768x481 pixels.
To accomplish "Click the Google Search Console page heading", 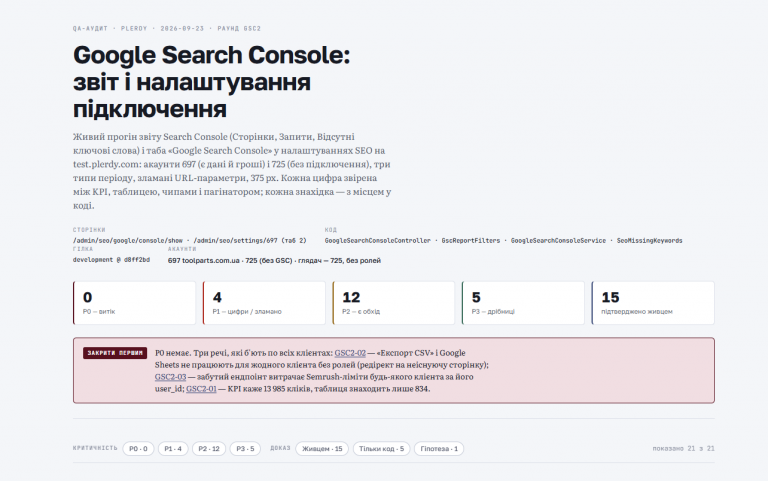I will [212, 82].
